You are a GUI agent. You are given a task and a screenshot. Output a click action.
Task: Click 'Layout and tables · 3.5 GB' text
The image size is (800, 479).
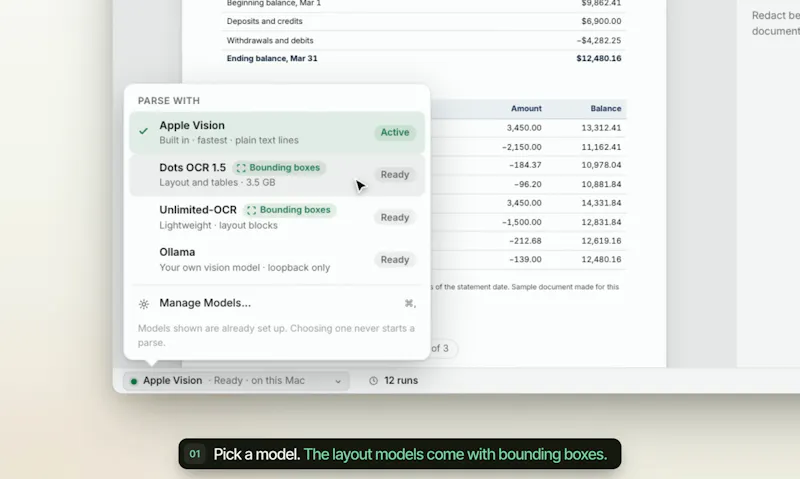pos(217,183)
